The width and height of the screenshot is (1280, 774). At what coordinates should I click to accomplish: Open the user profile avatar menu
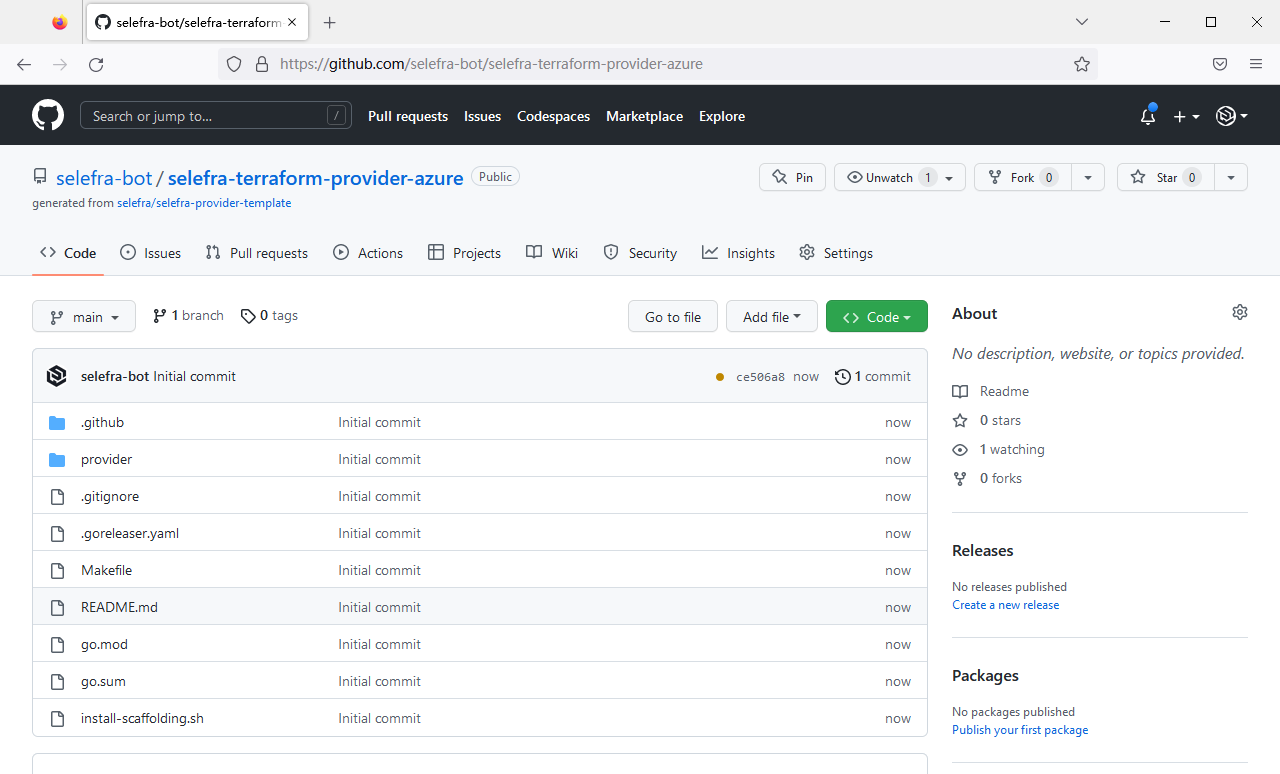coord(1232,116)
